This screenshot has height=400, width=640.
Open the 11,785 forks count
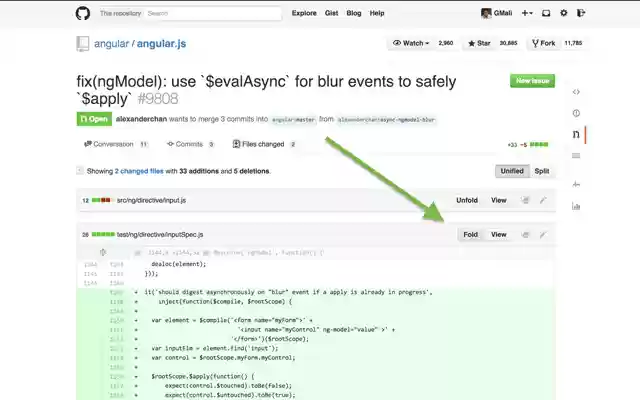click(x=573, y=43)
